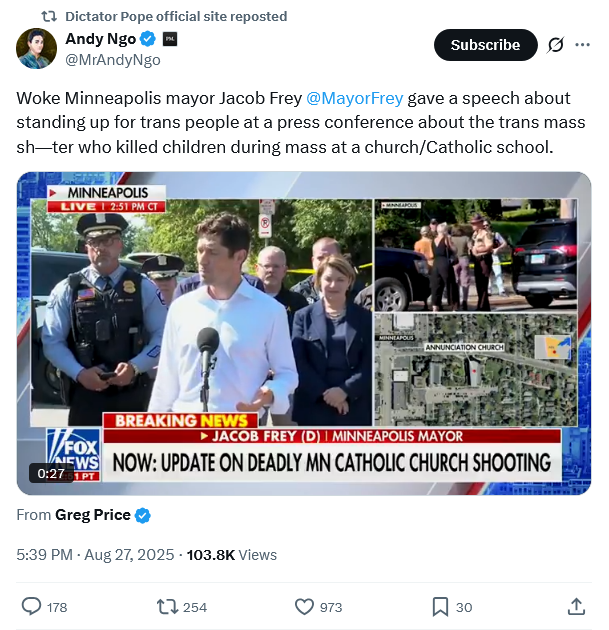
Task: Click the Grok icon beside Subscribe
Action: (555, 45)
